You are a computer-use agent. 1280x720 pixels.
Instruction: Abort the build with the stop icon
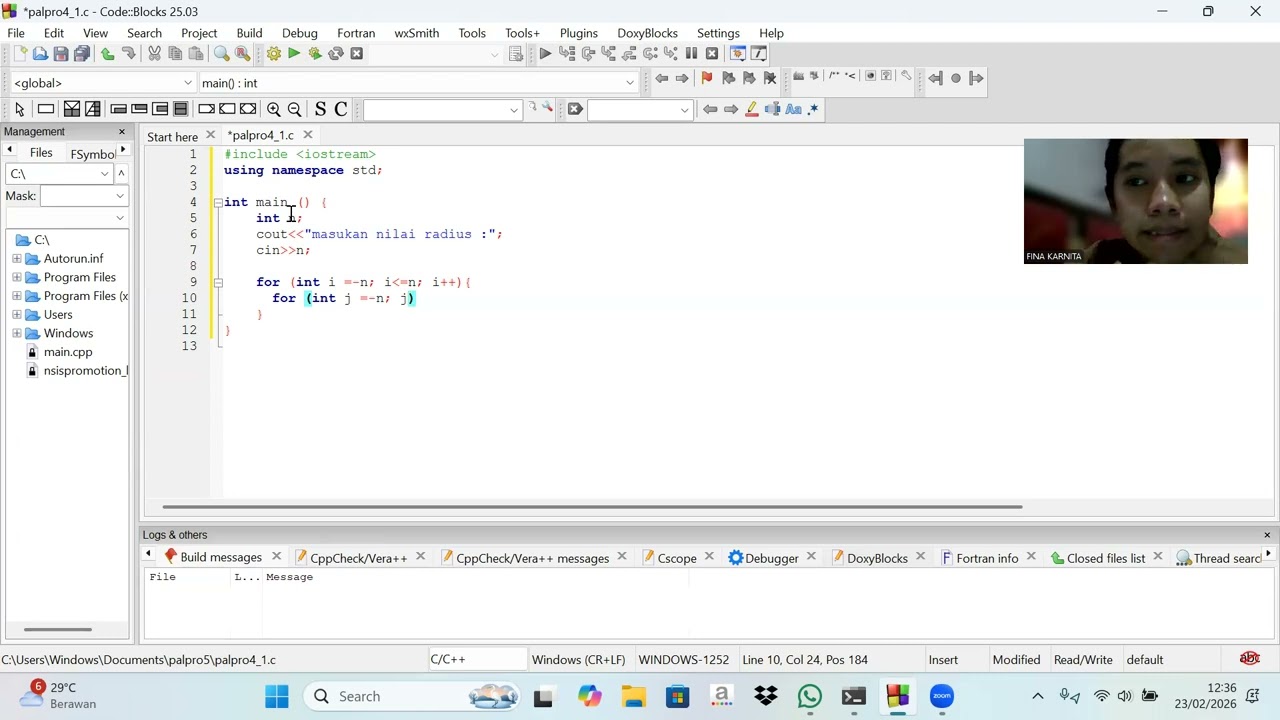pos(357,54)
